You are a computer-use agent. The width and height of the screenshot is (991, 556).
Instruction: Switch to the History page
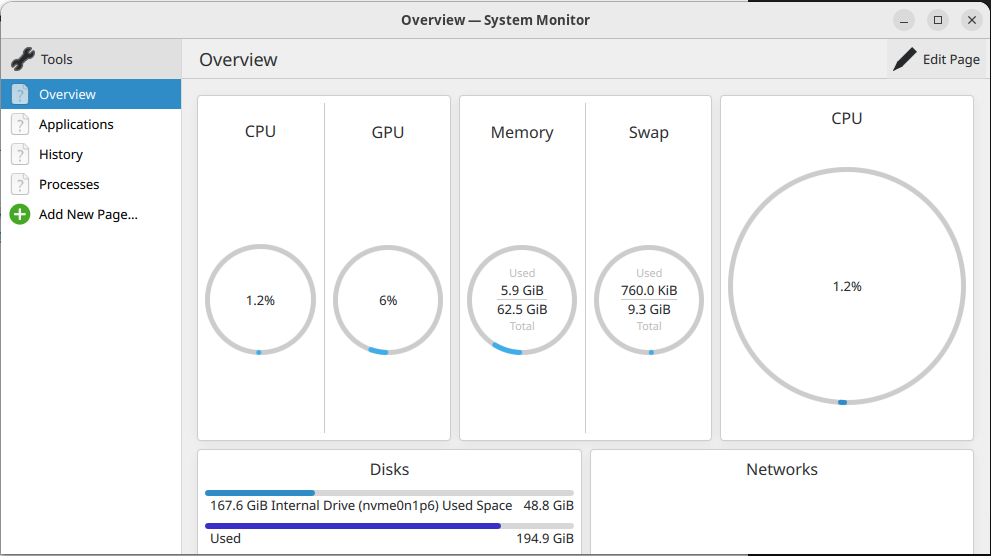click(61, 154)
